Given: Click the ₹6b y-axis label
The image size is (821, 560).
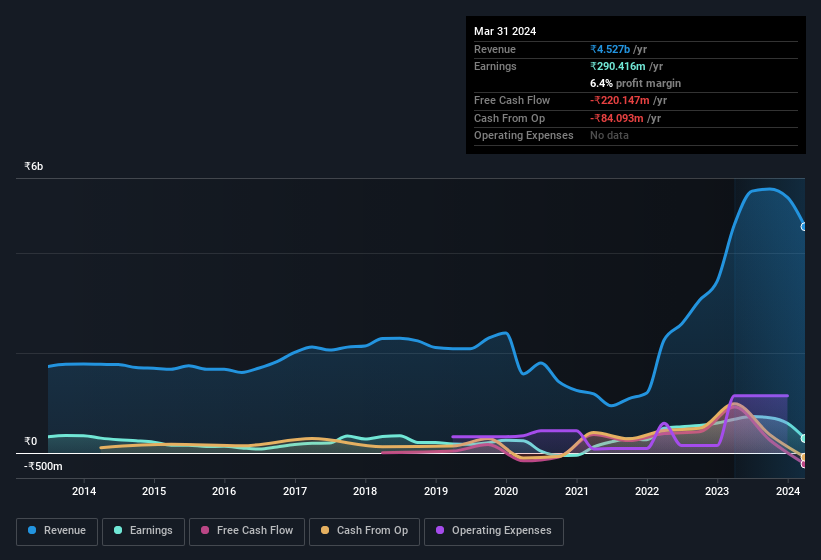Looking at the screenshot, I should coord(34,166).
